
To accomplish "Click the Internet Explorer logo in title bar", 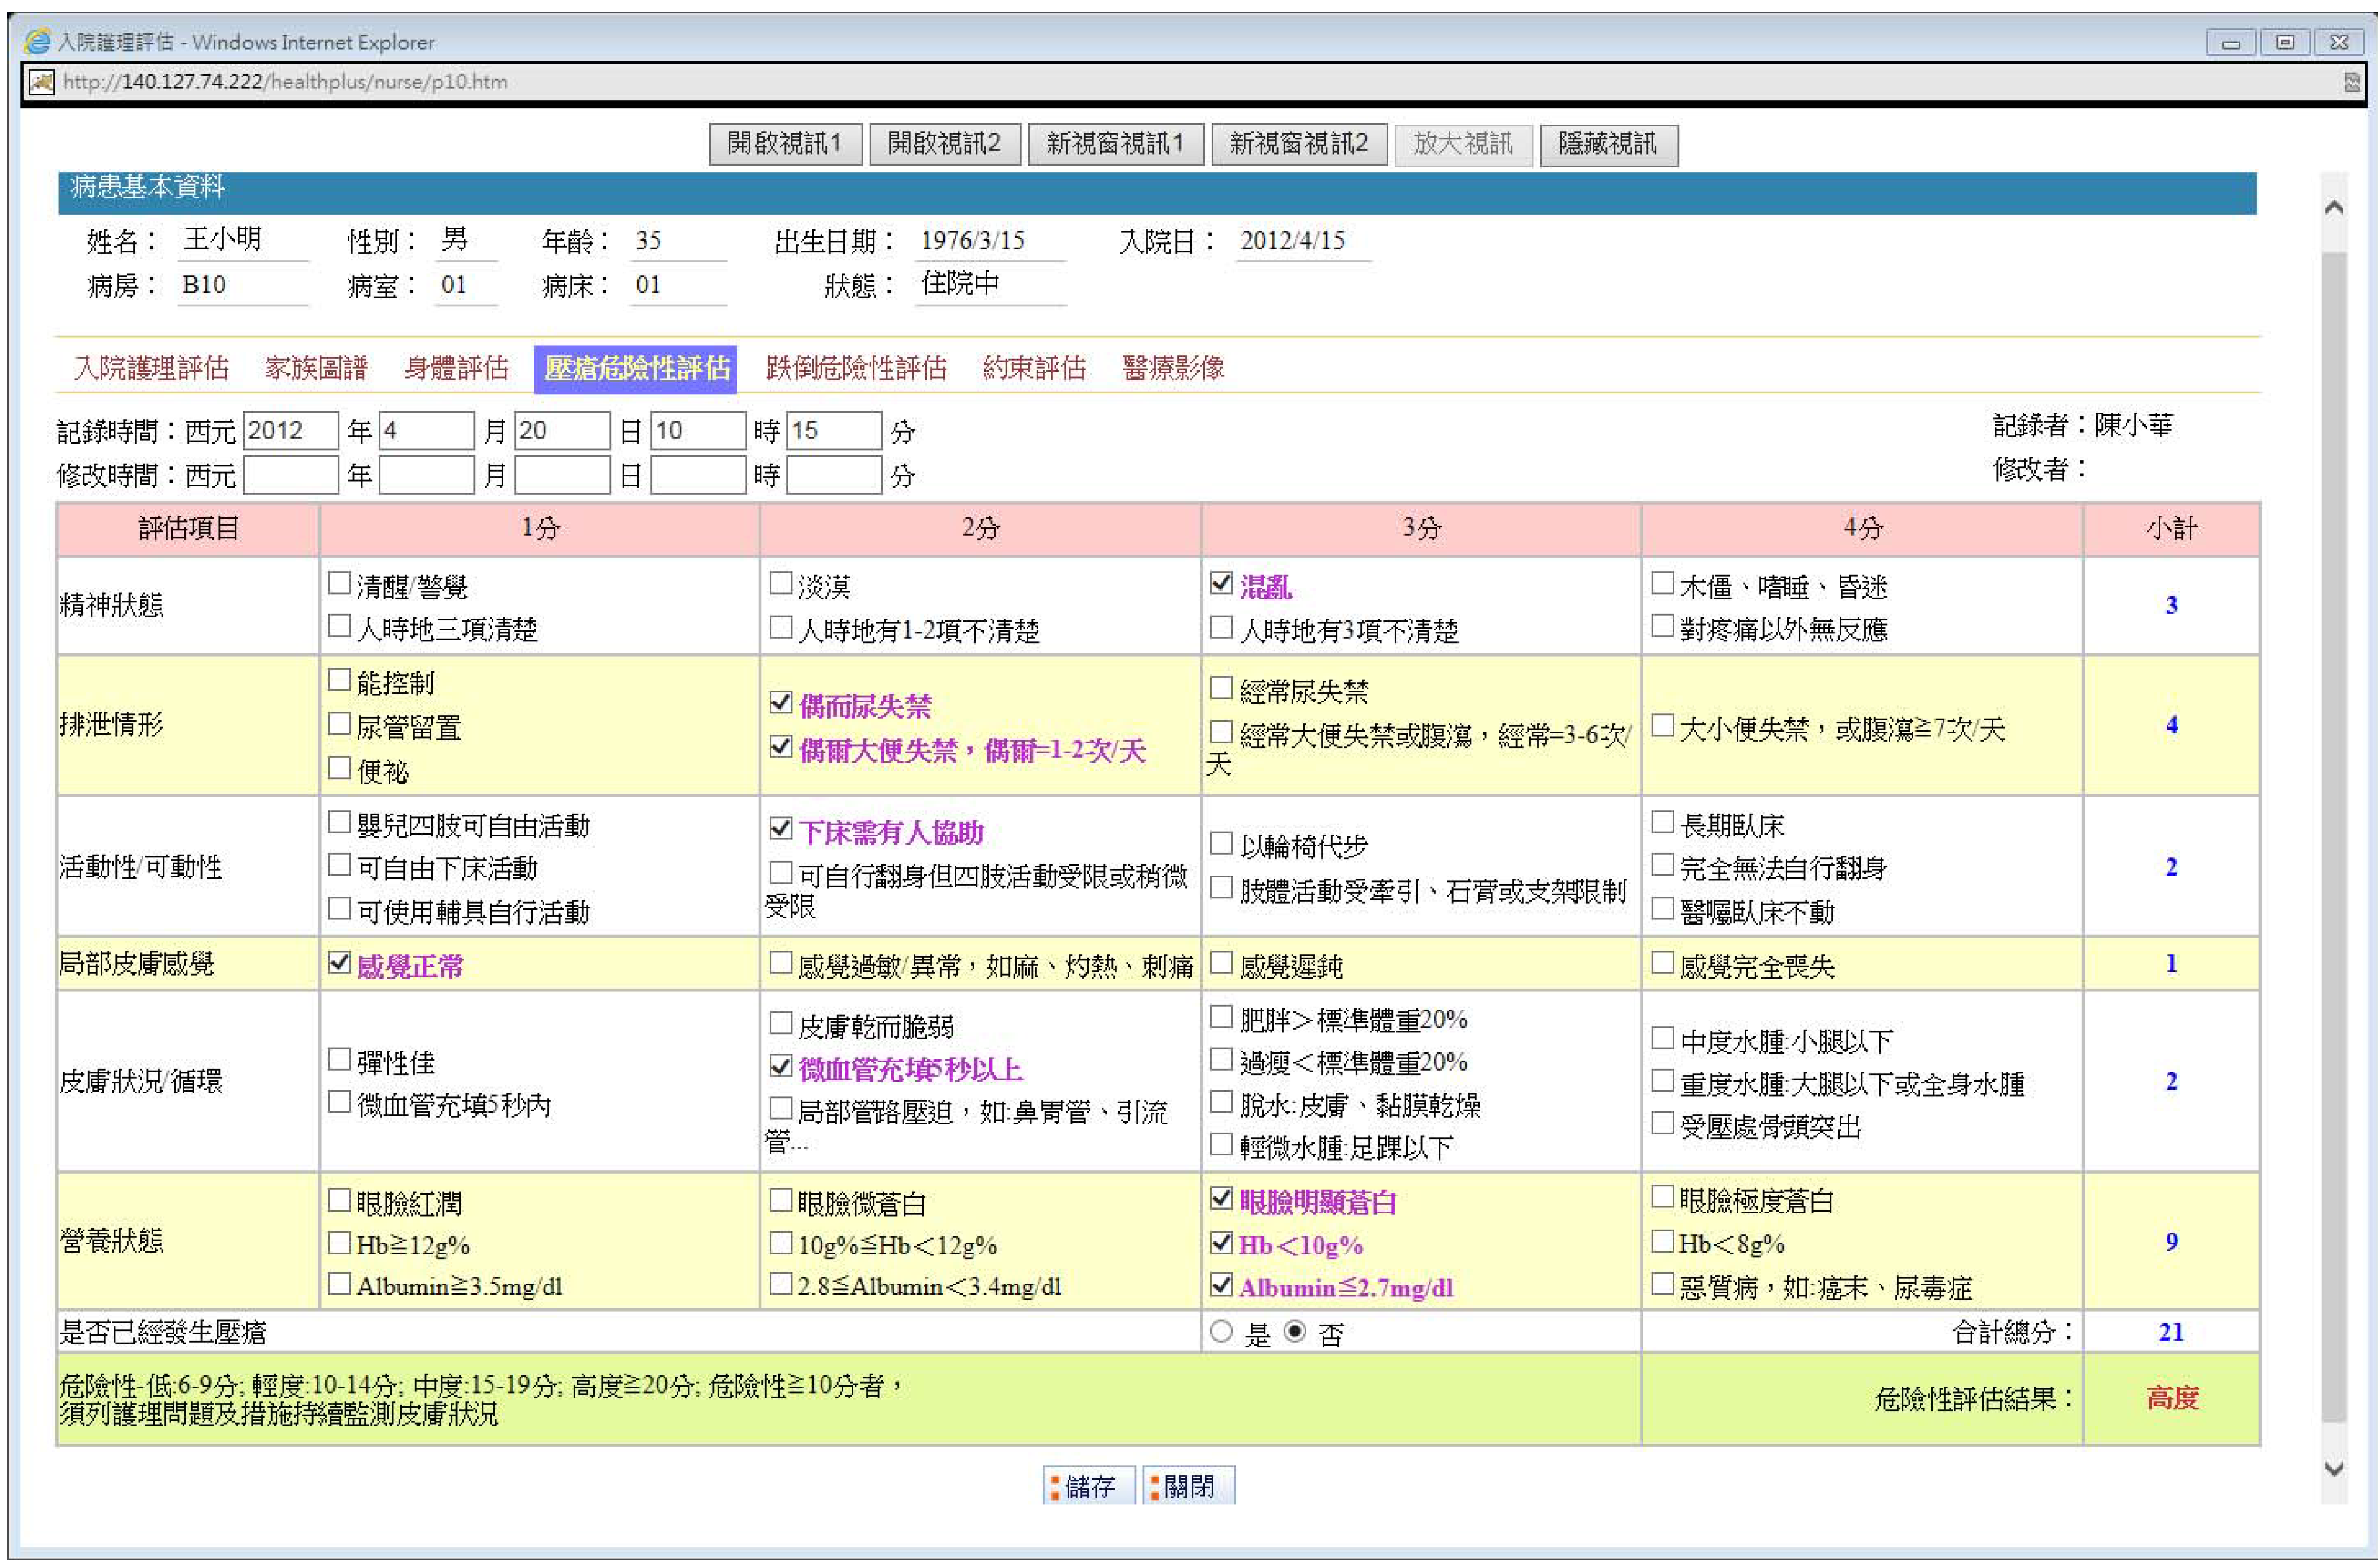I will coord(37,41).
